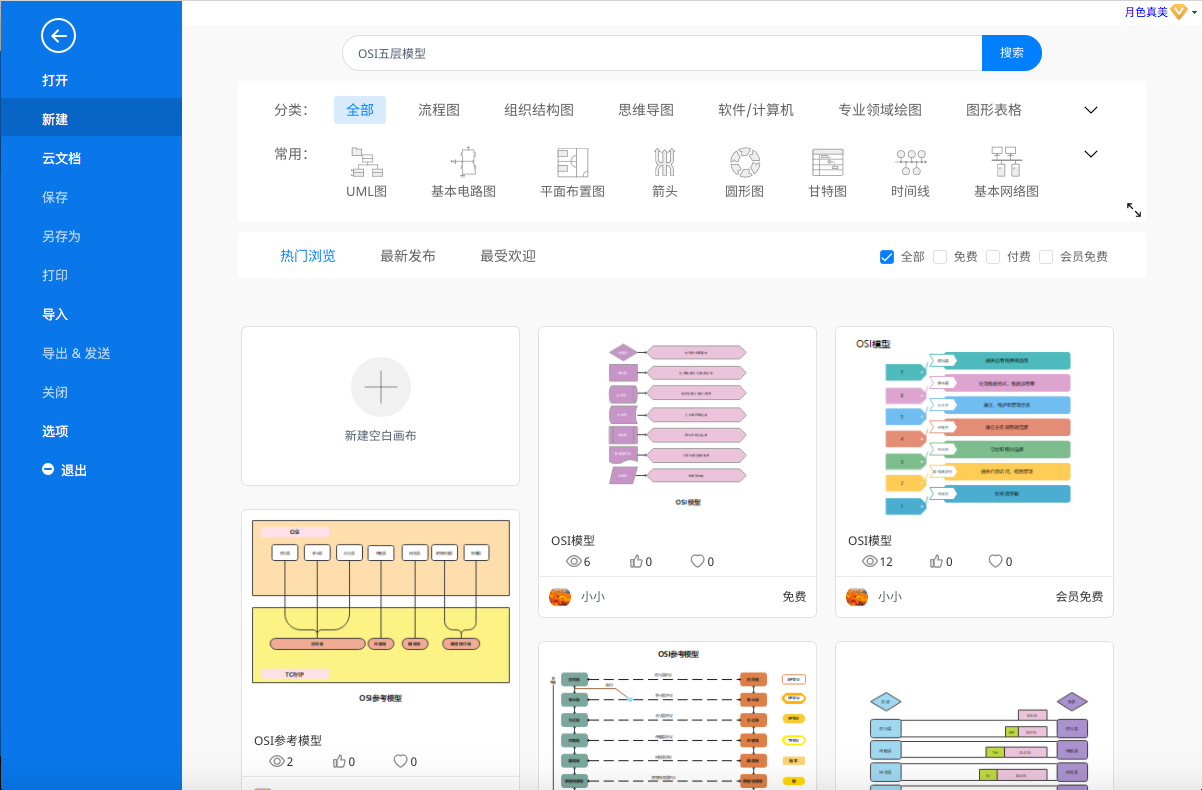Click heart icon on 会员免费 OSI模型 card
This screenshot has width=1202, height=790.
point(996,561)
